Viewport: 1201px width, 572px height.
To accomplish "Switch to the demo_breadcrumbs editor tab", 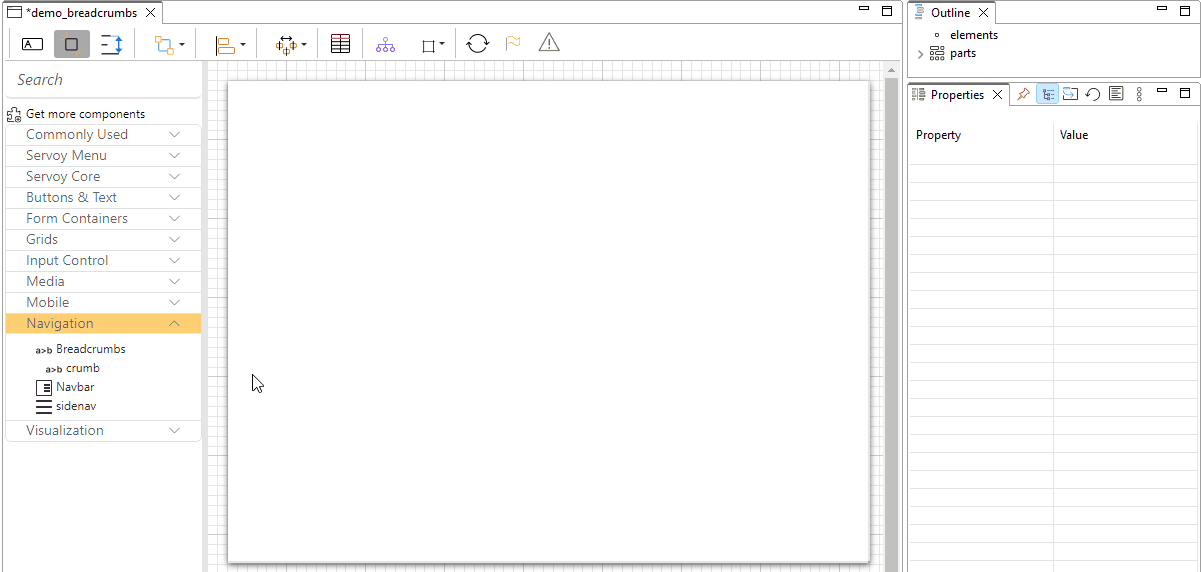I will point(81,13).
